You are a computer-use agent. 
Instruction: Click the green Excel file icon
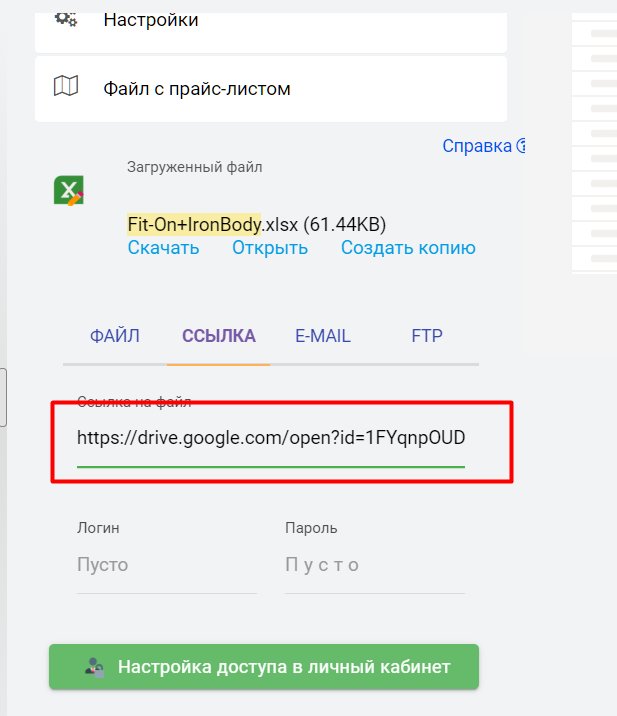[69, 190]
